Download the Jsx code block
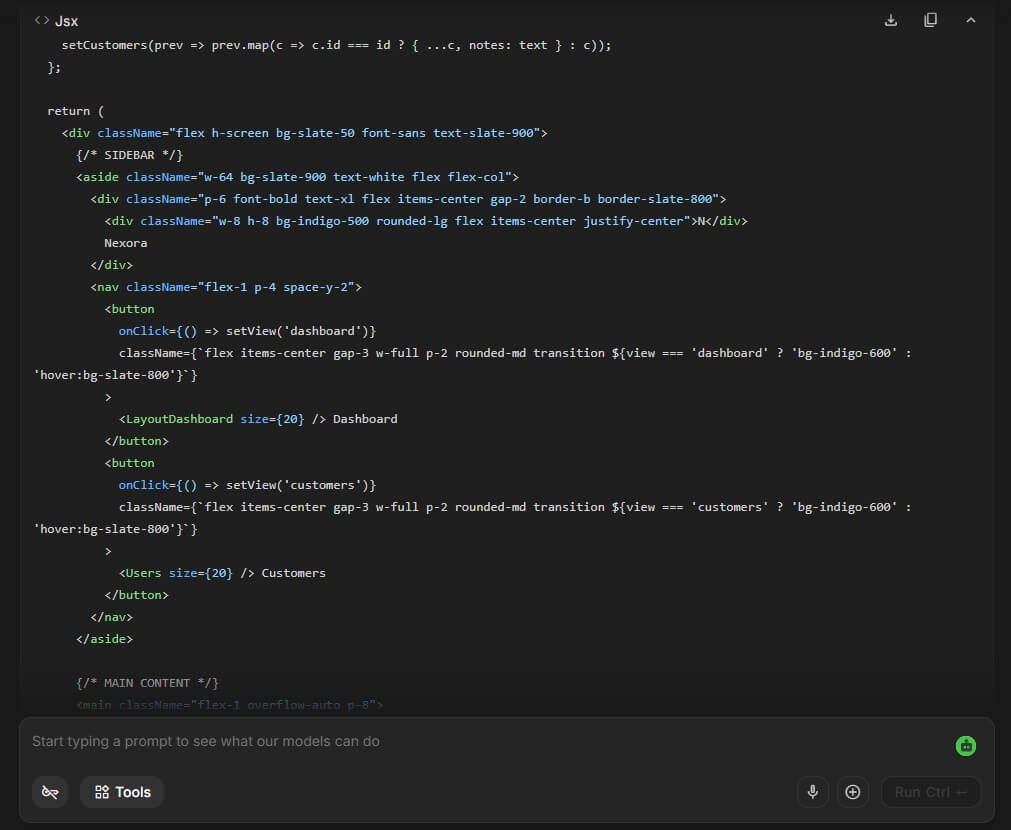 (x=890, y=20)
